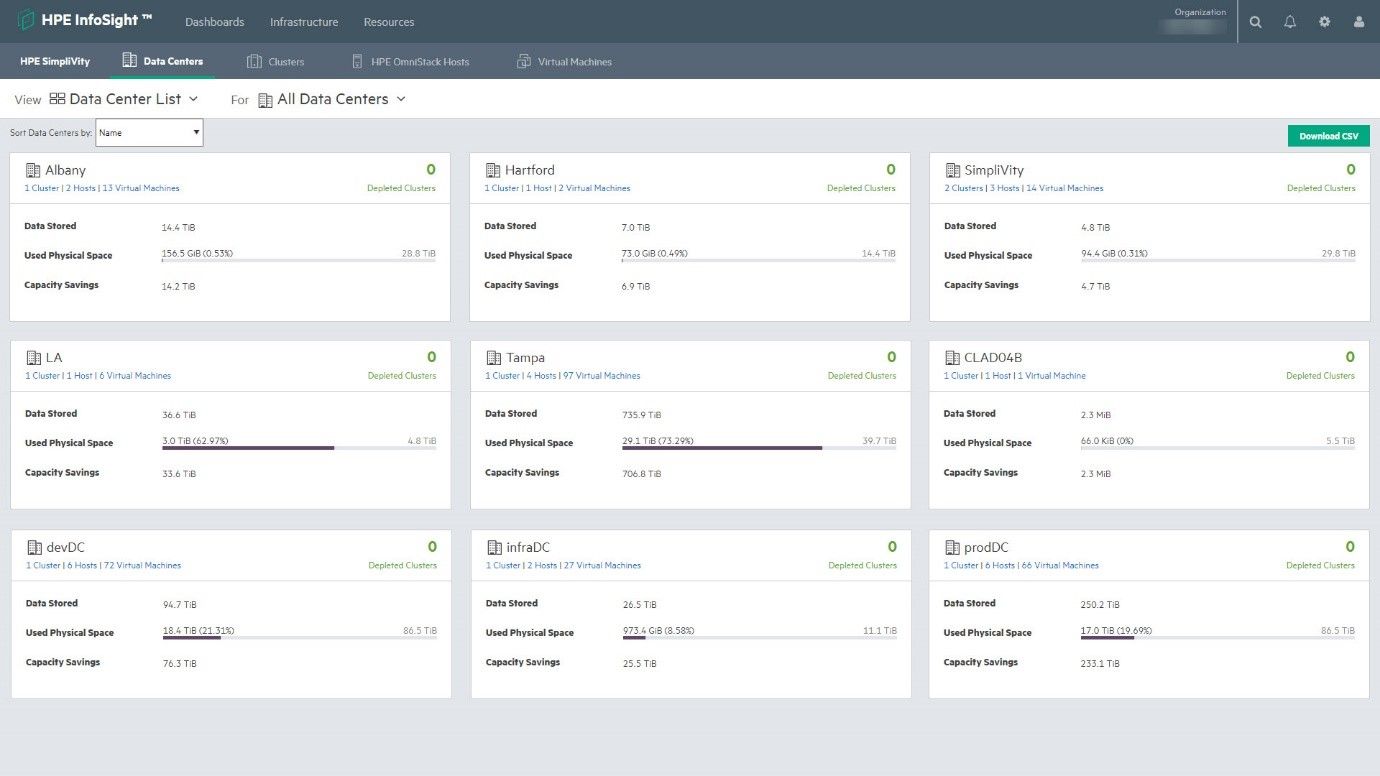Click the building icon beside CLAD04B
Viewport: 1380px width, 776px height.
951,357
